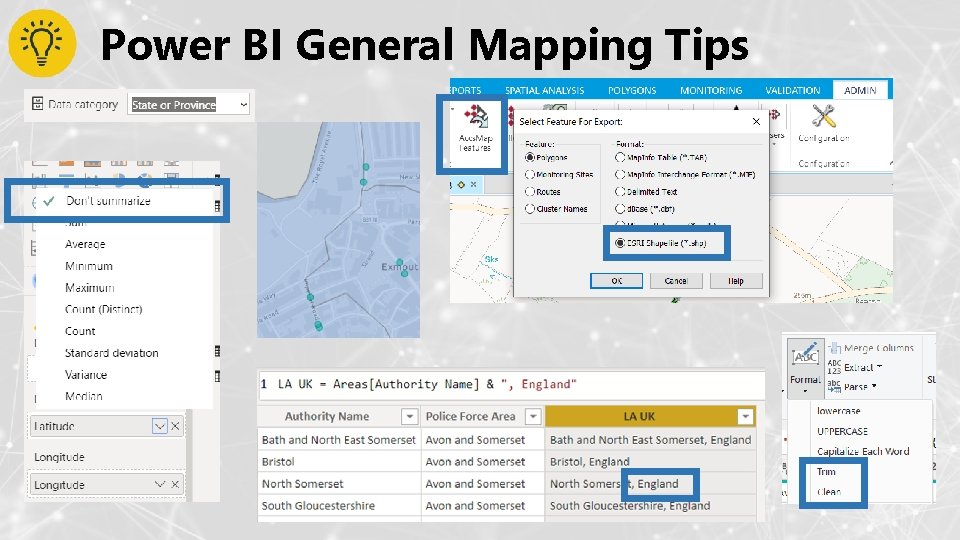
Task: Click the Format ABC icon in ribbon
Action: pyautogui.click(x=805, y=355)
